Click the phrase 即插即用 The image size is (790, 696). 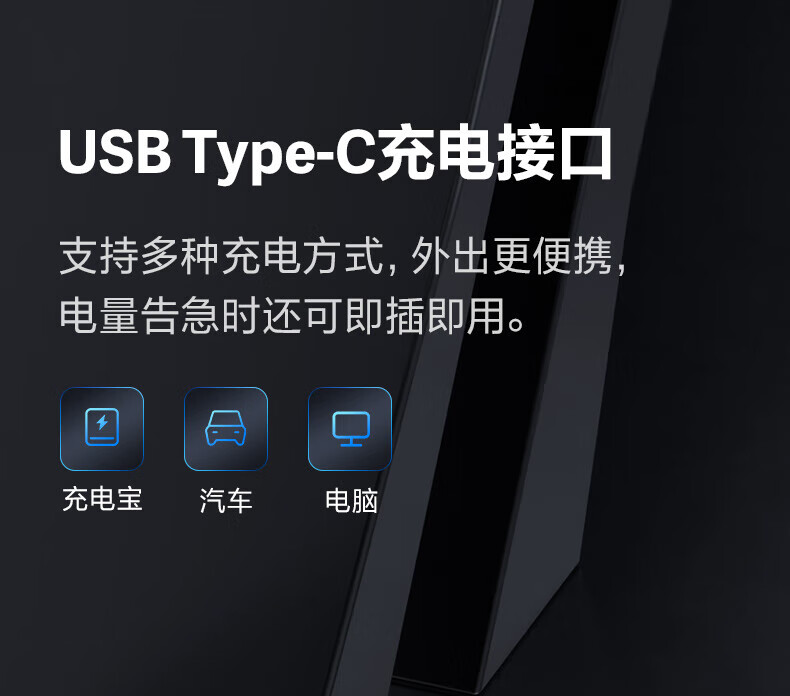click(x=426, y=315)
